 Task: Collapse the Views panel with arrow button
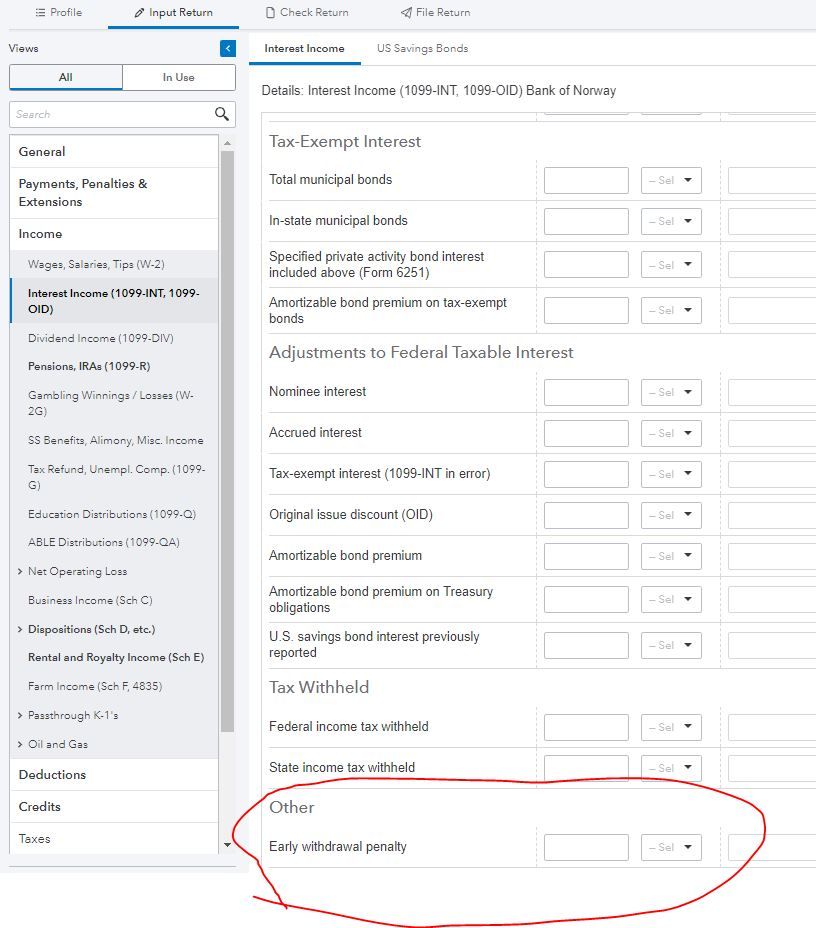coord(228,49)
